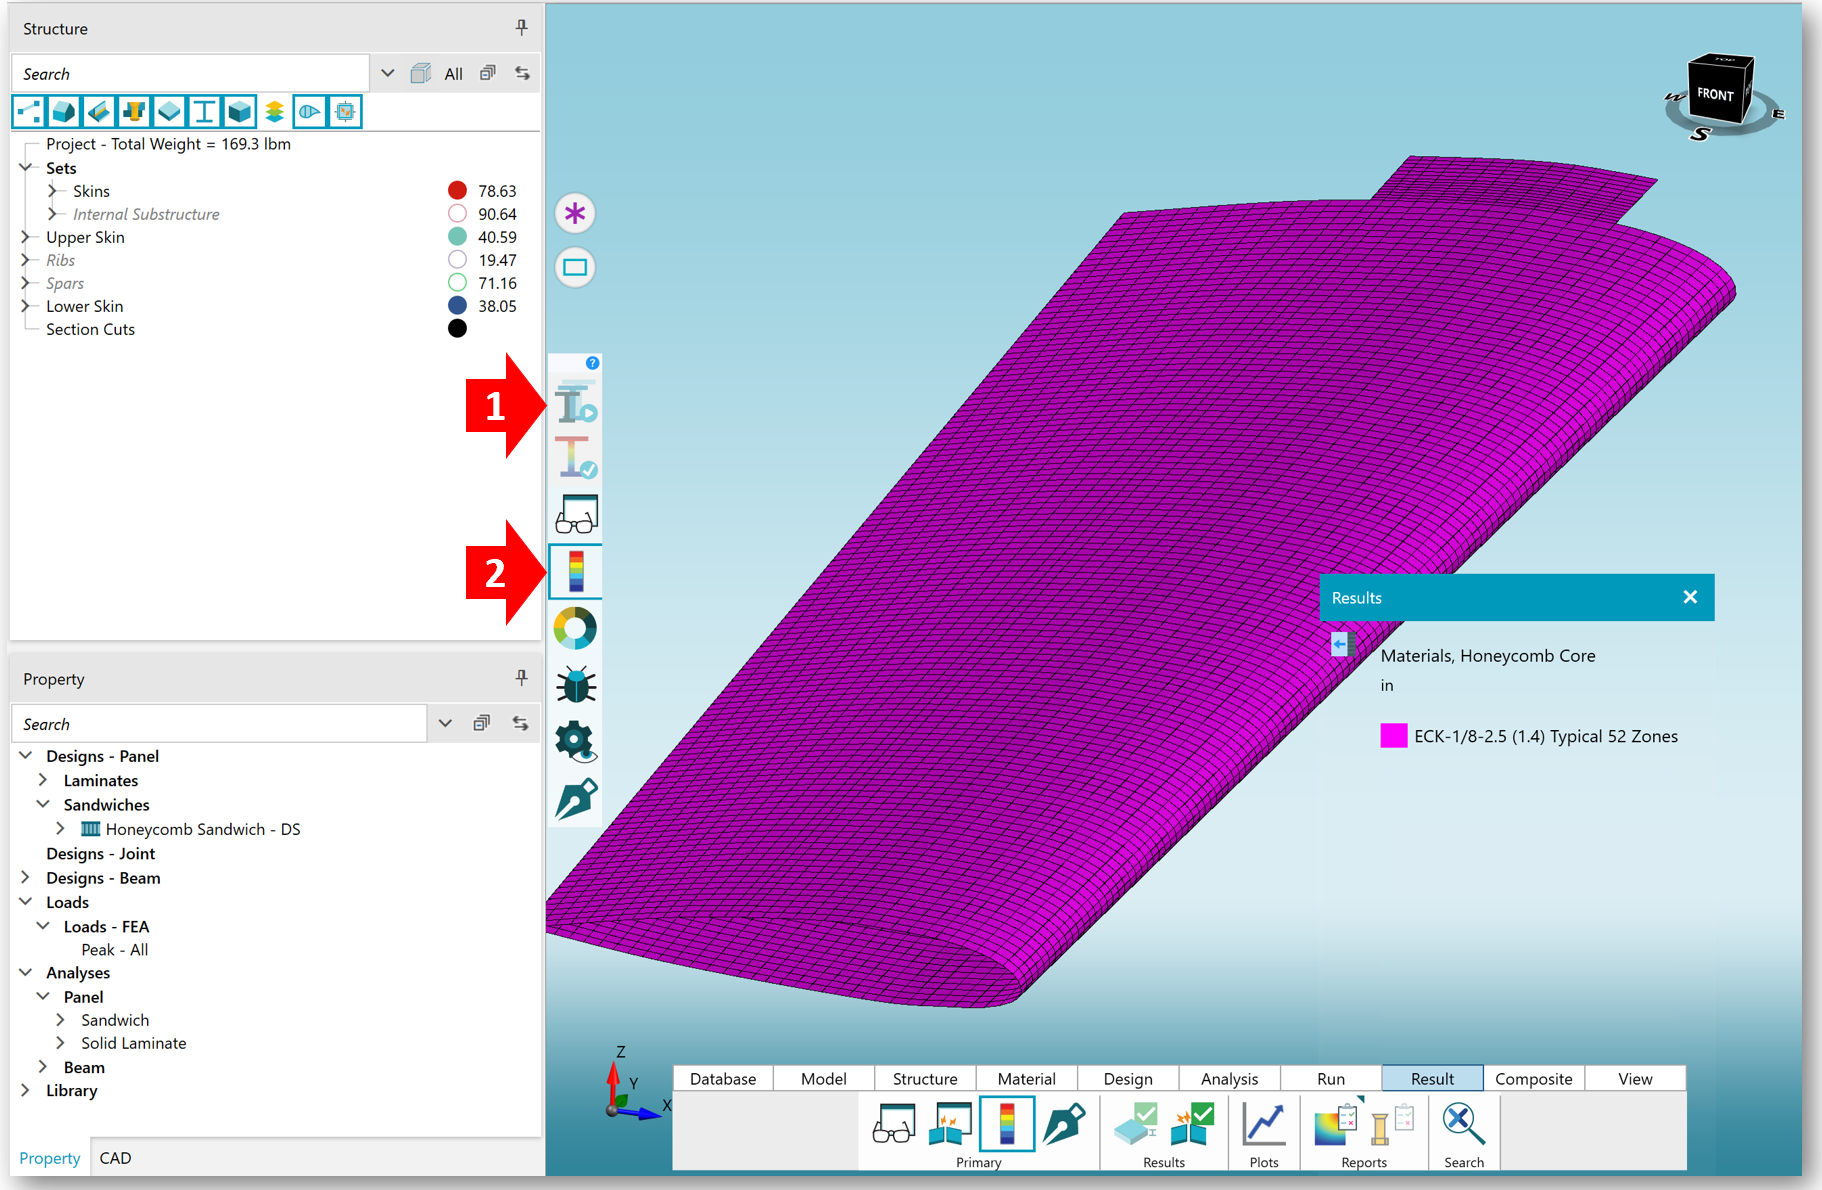Expand the Internal Substructure node
Viewport: 1822px width, 1190px height.
click(x=53, y=213)
